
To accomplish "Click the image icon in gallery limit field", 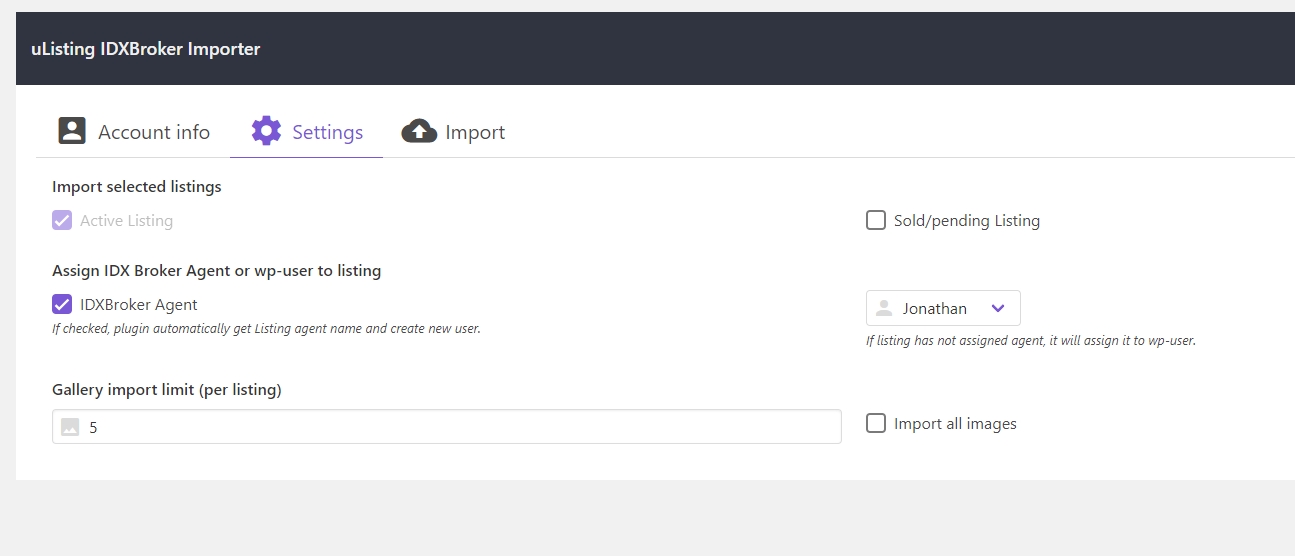I will (70, 427).
